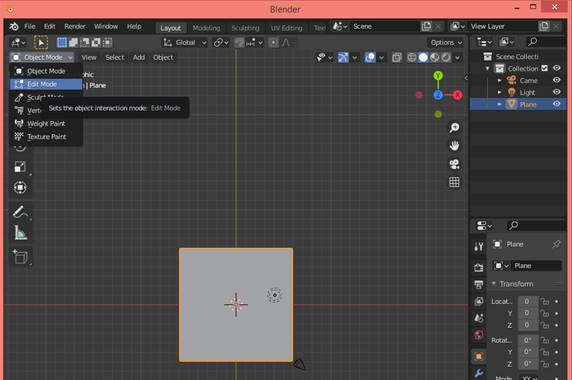
Task: Select Edit Mode in the mode list
Action: 46,84
